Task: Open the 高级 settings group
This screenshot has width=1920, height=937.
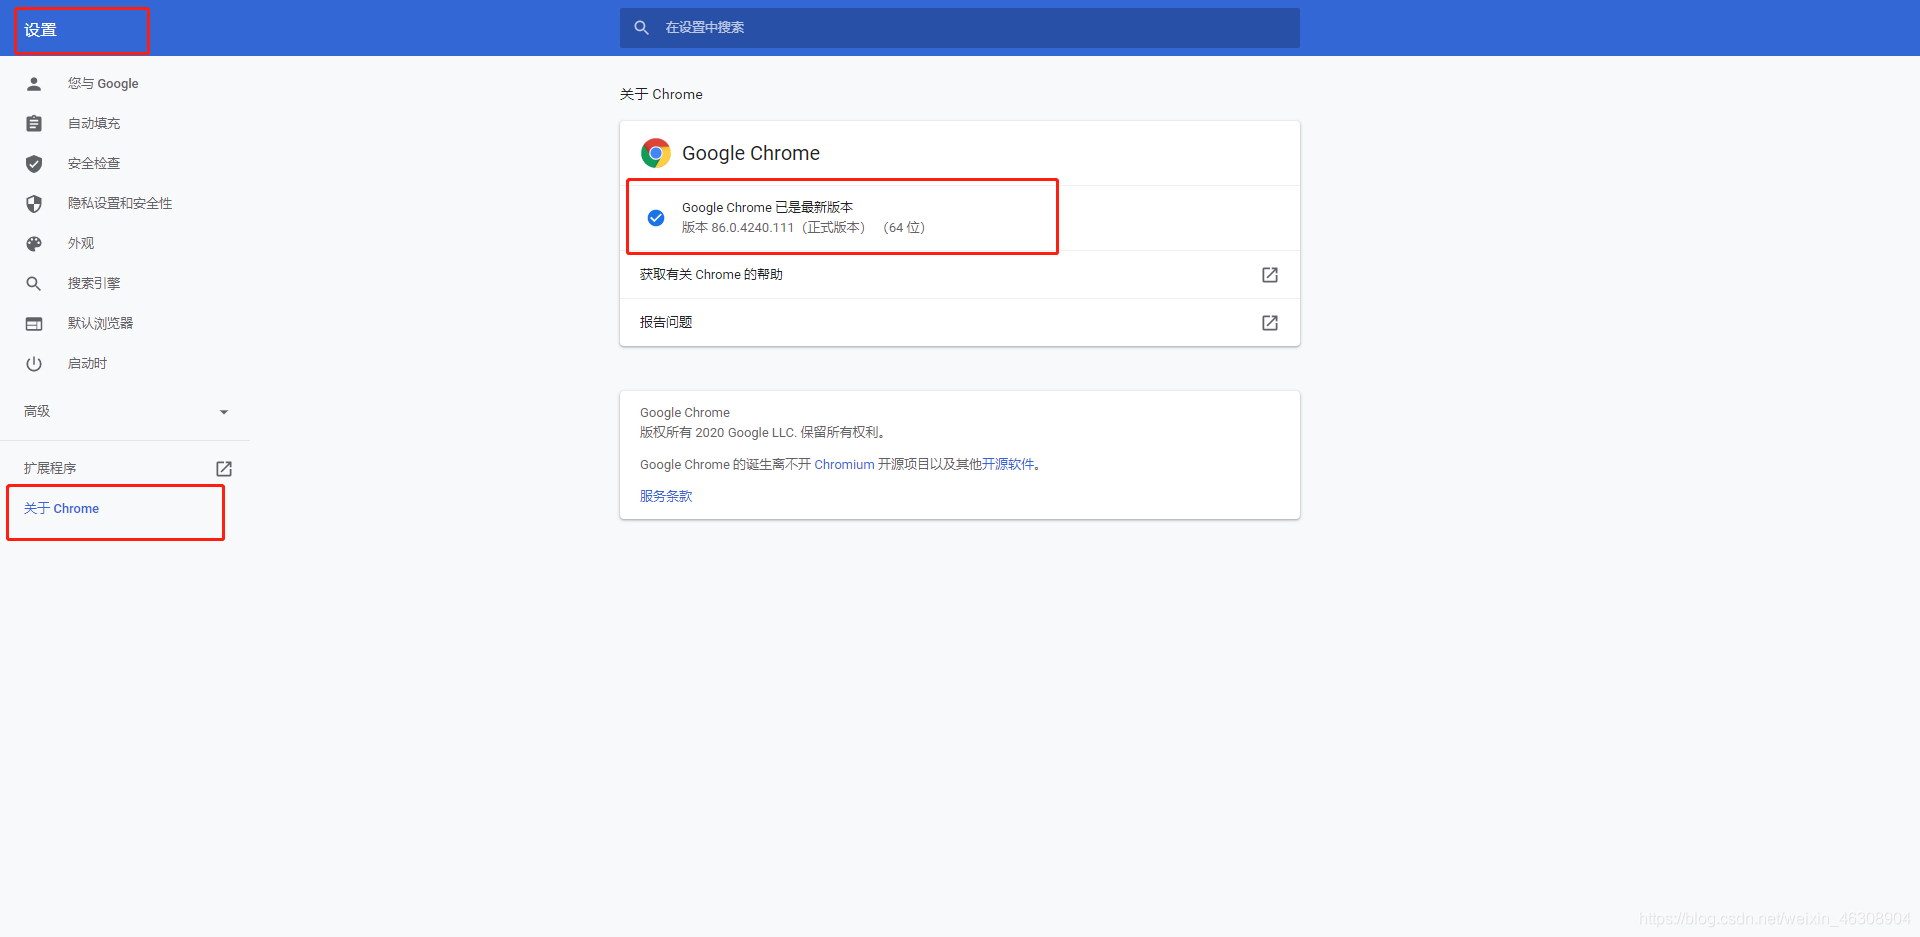Action: pyautogui.click(x=125, y=412)
